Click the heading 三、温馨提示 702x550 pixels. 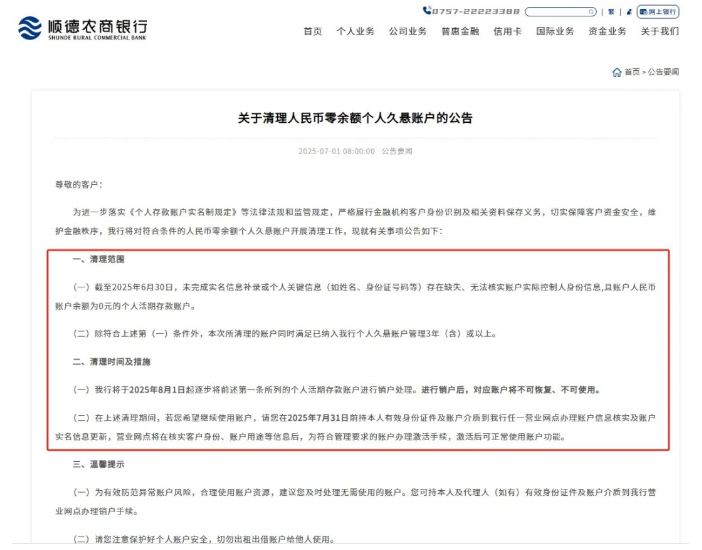98,464
